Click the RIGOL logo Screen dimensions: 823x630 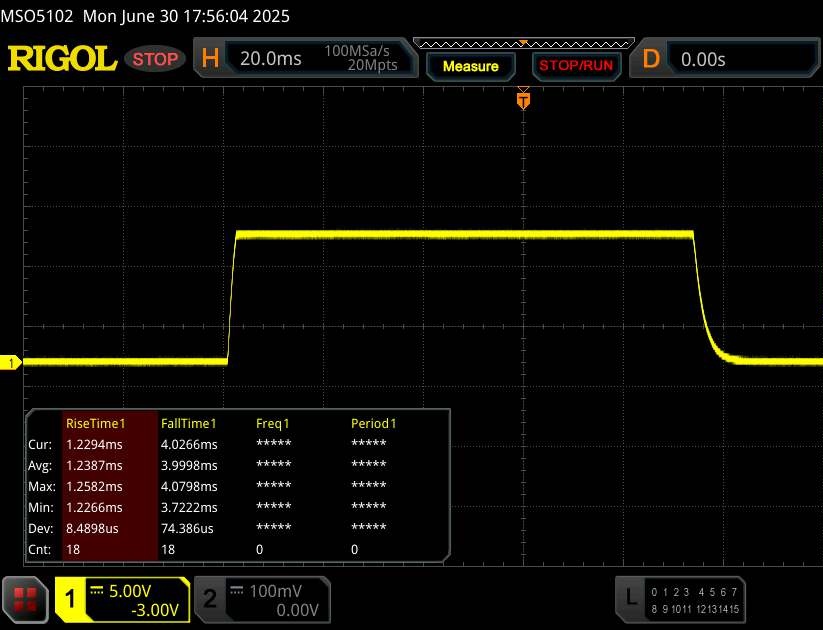tap(62, 59)
